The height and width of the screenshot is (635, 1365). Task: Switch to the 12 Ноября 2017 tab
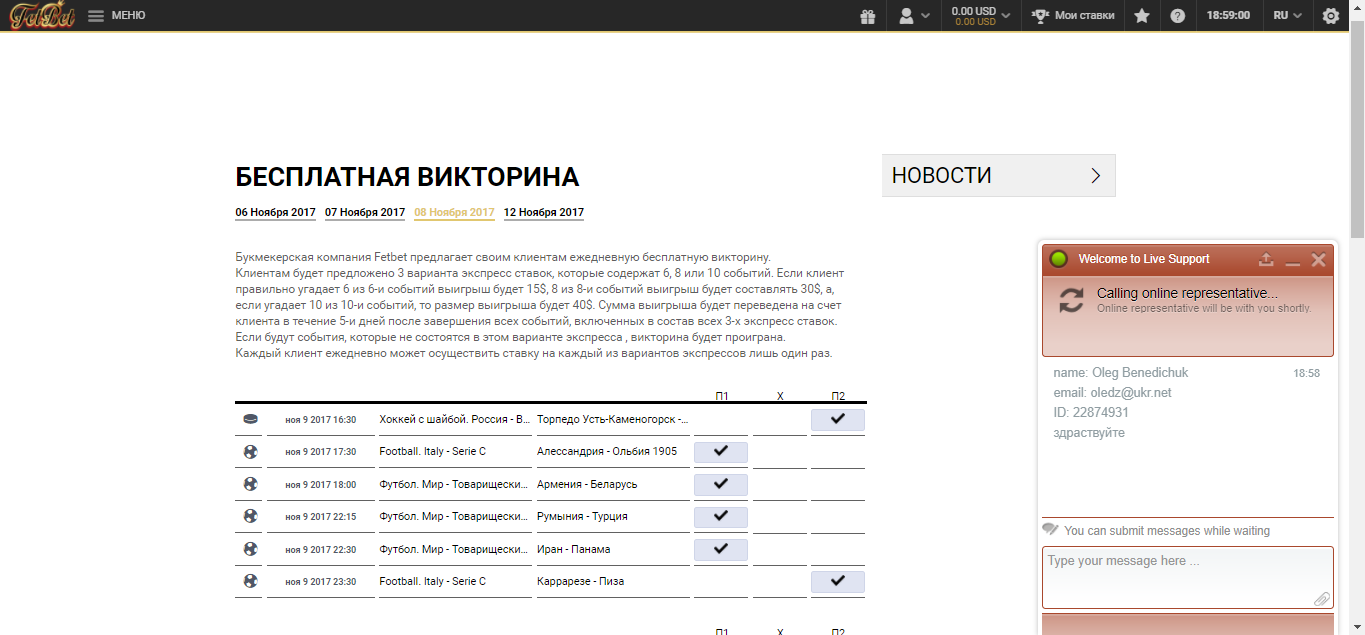(x=543, y=213)
